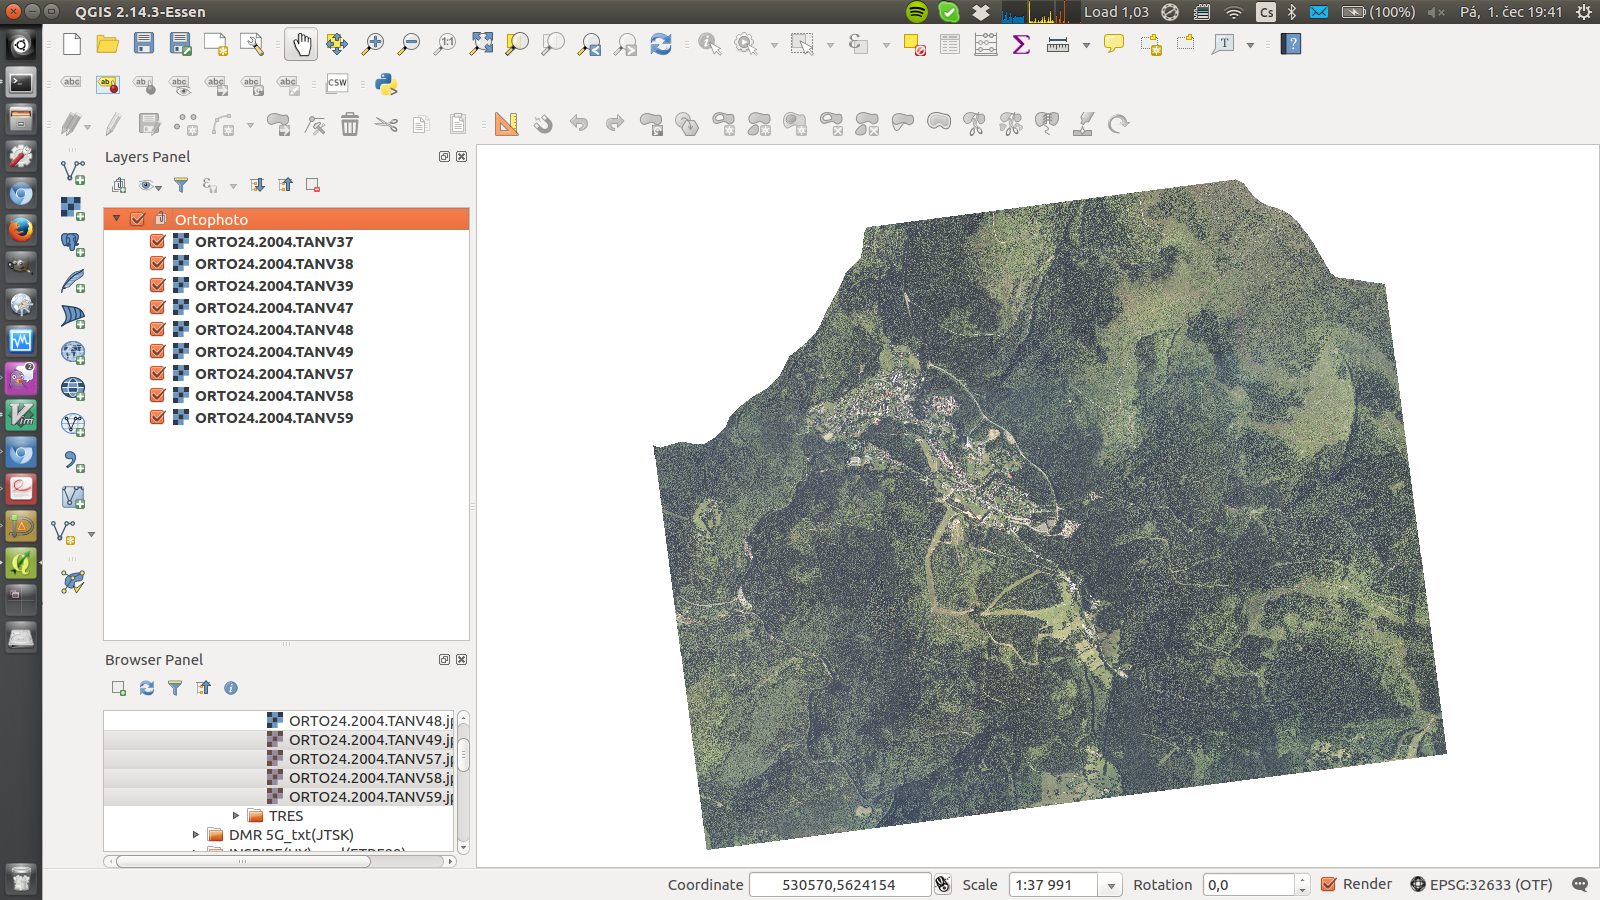
Task: Open Terminal from the Ubuntu launcher
Action: click(21, 82)
